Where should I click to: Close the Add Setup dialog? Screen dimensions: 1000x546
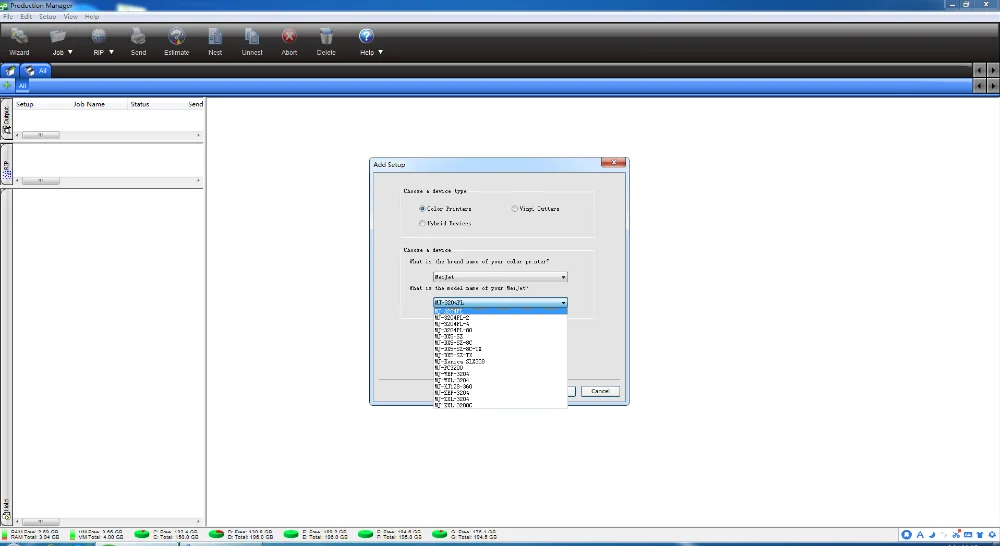[614, 163]
